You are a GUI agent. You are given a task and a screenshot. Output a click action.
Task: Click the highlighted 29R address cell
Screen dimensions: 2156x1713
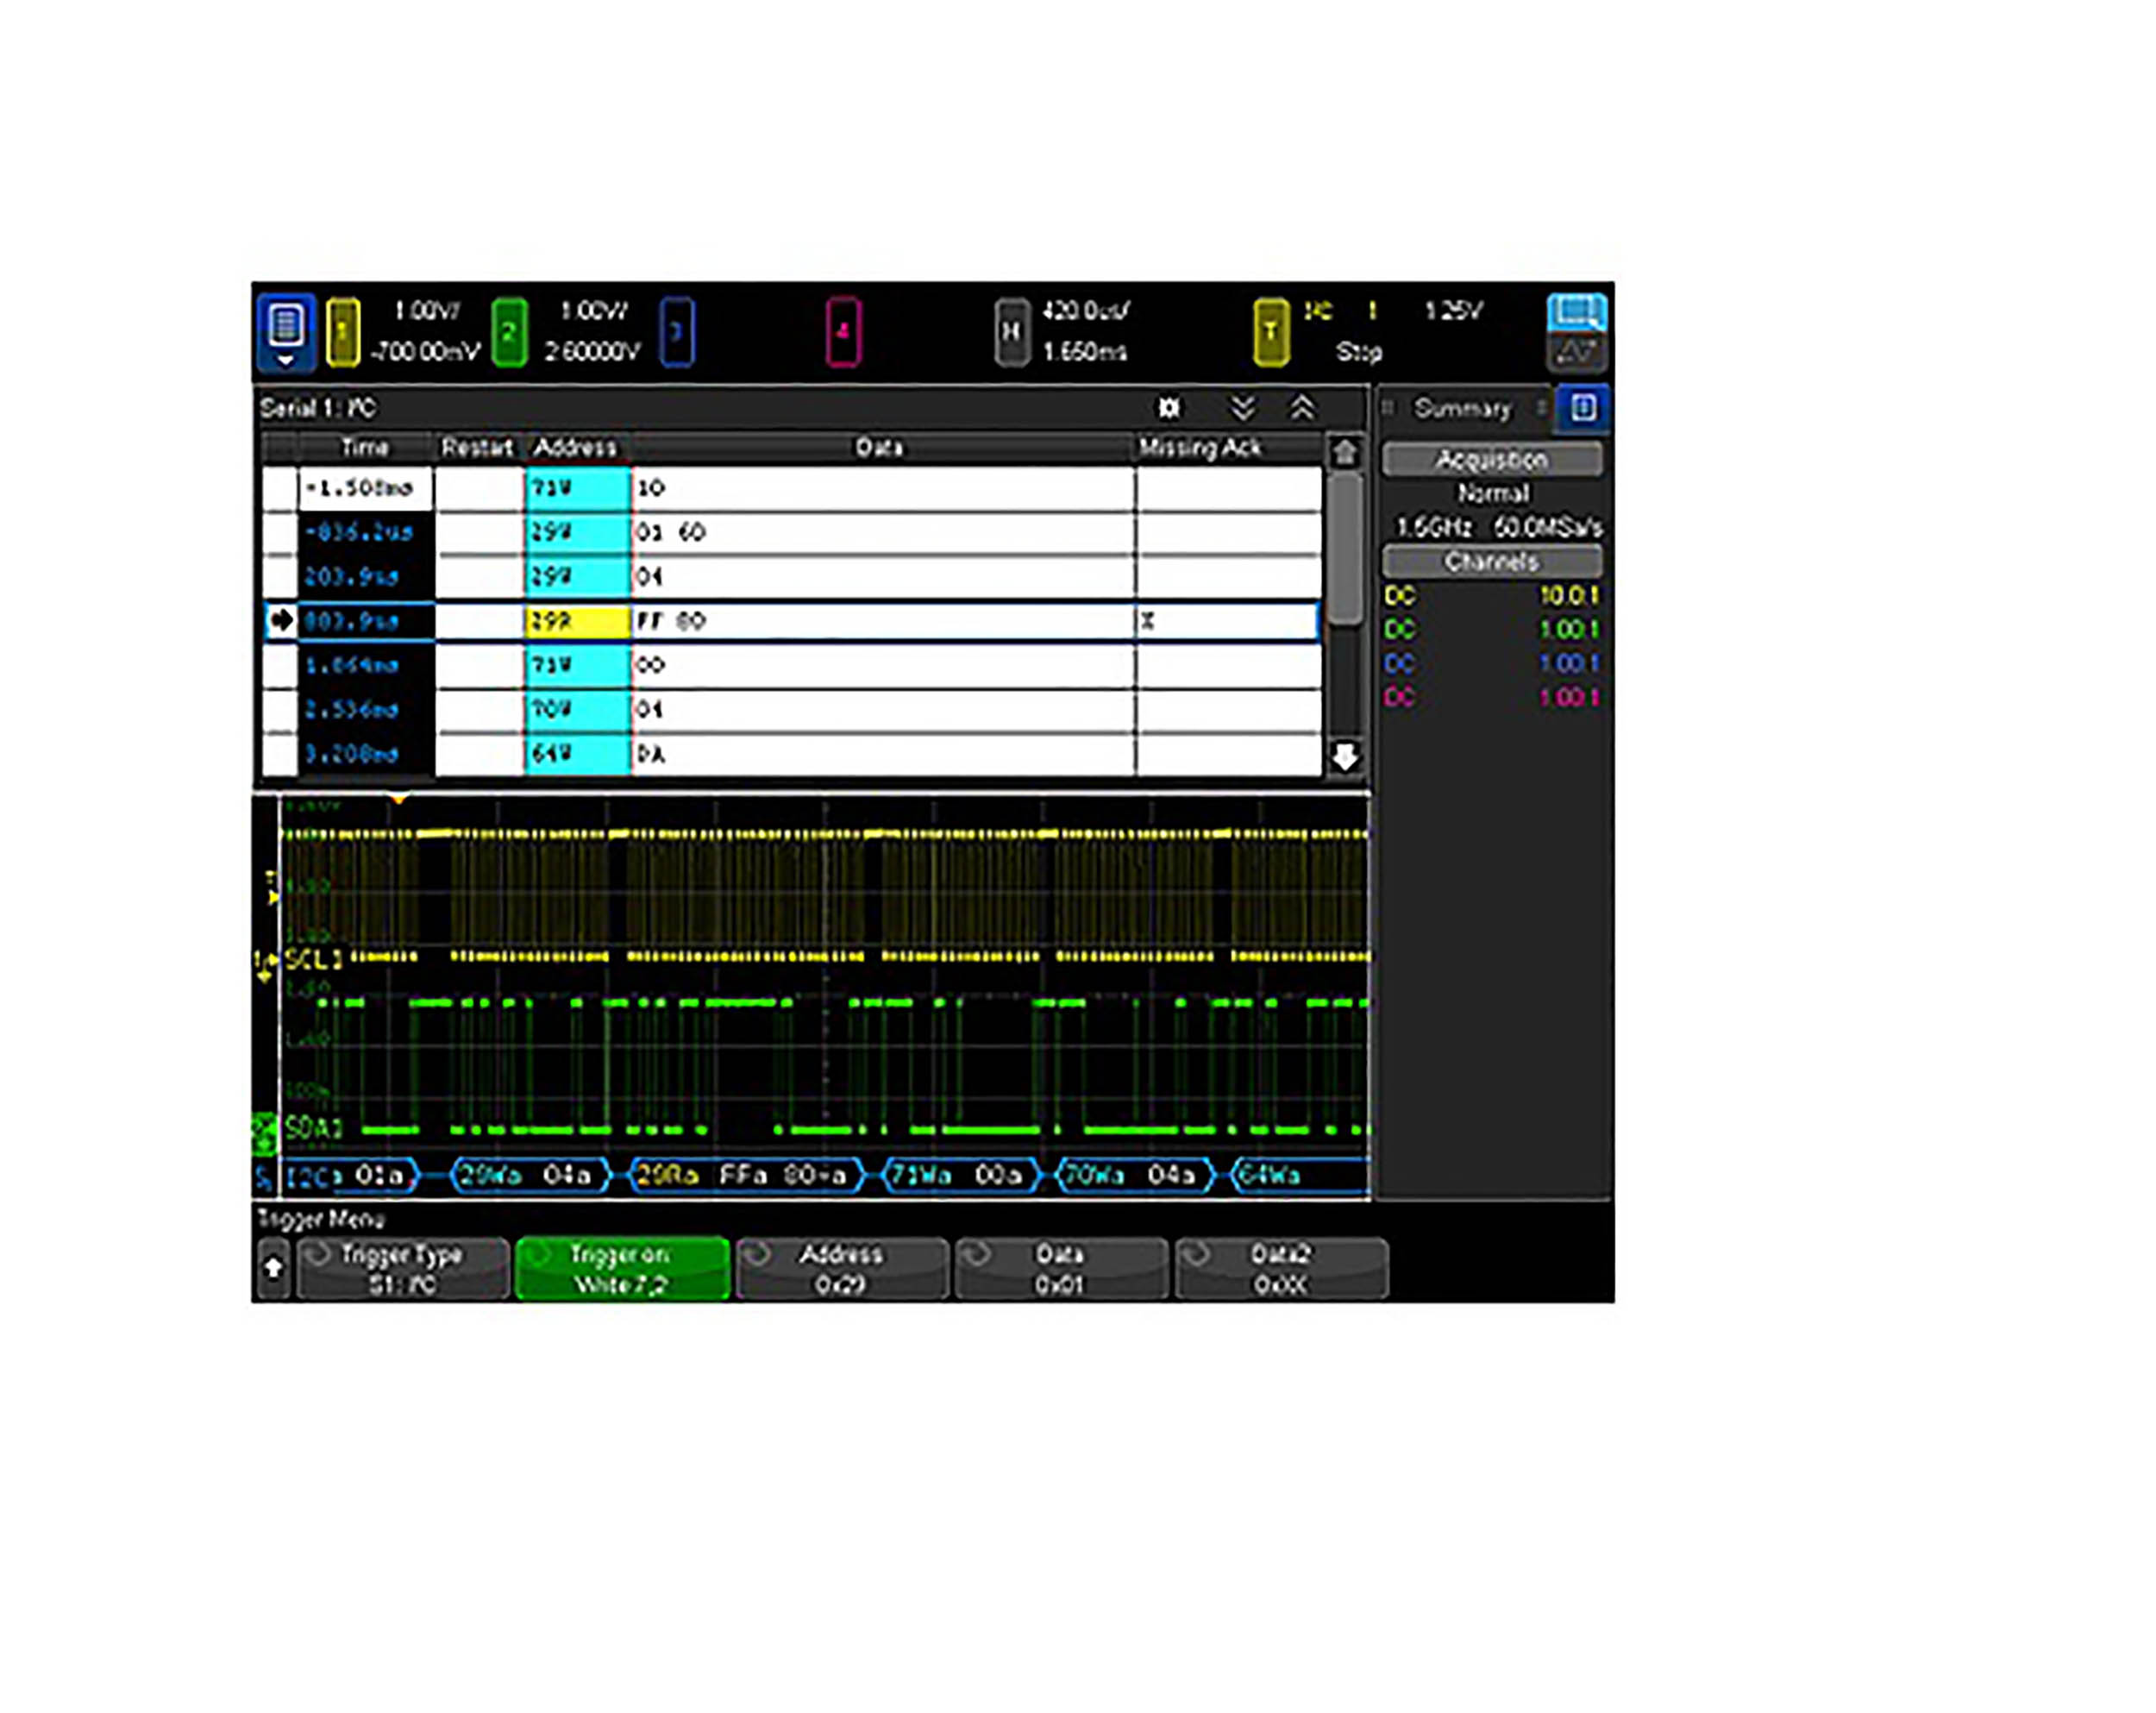(x=577, y=621)
